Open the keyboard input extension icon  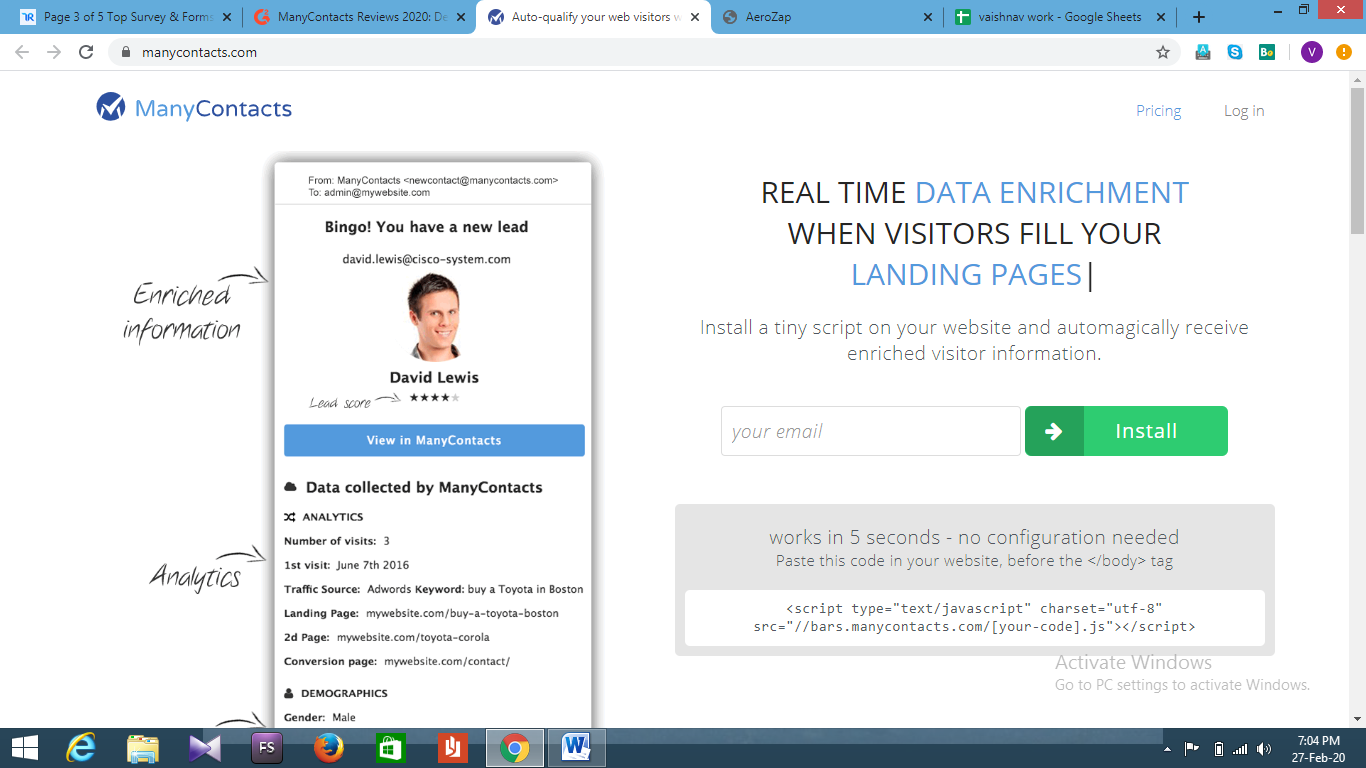1203,52
